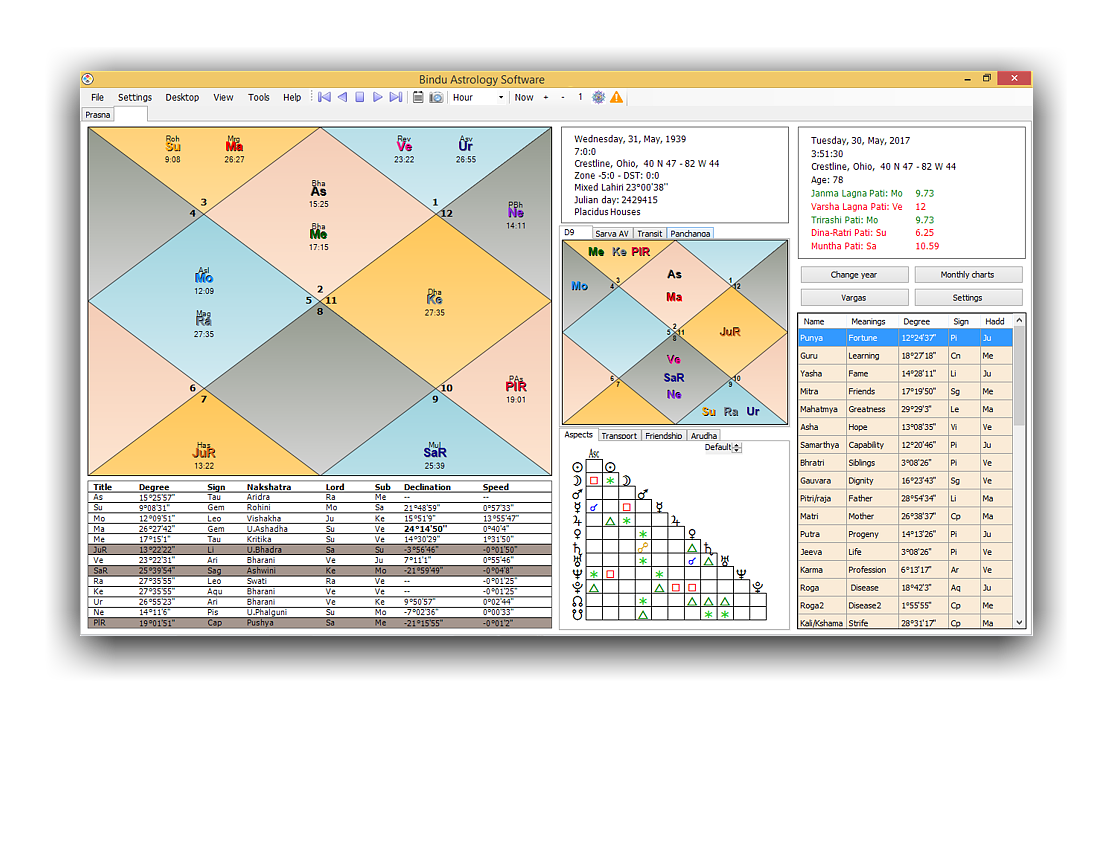Increase time step with the plus icon

545,97
